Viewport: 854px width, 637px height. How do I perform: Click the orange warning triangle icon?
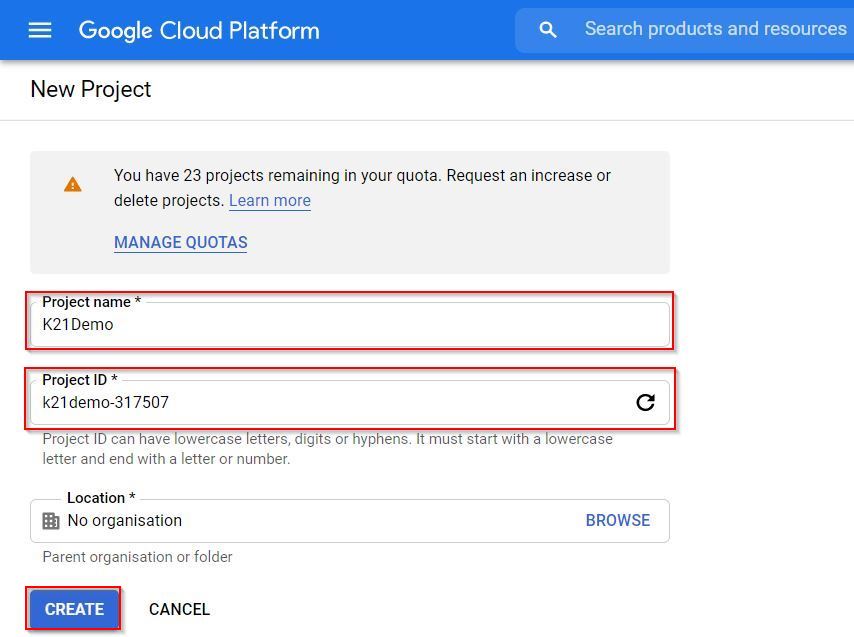point(73,185)
